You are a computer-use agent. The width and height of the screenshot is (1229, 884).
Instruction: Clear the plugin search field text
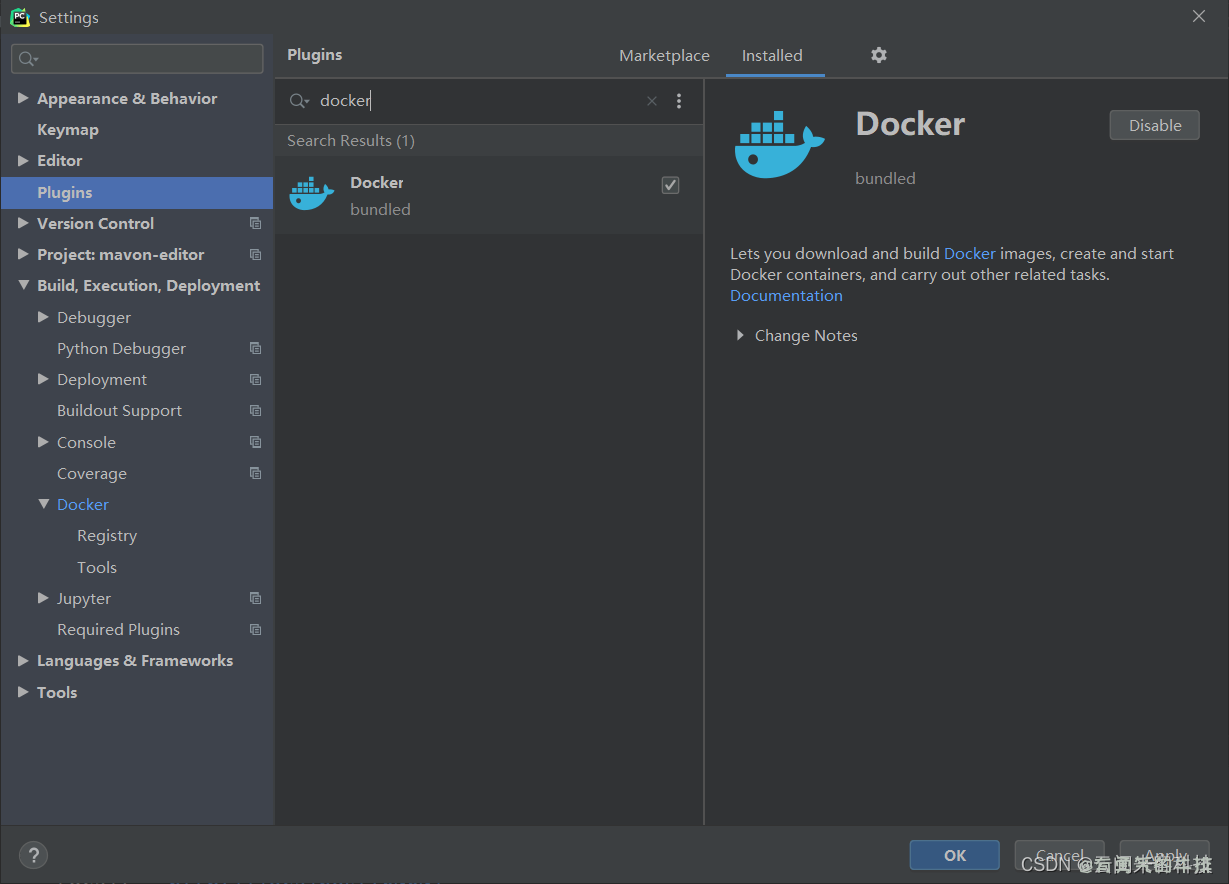click(652, 101)
